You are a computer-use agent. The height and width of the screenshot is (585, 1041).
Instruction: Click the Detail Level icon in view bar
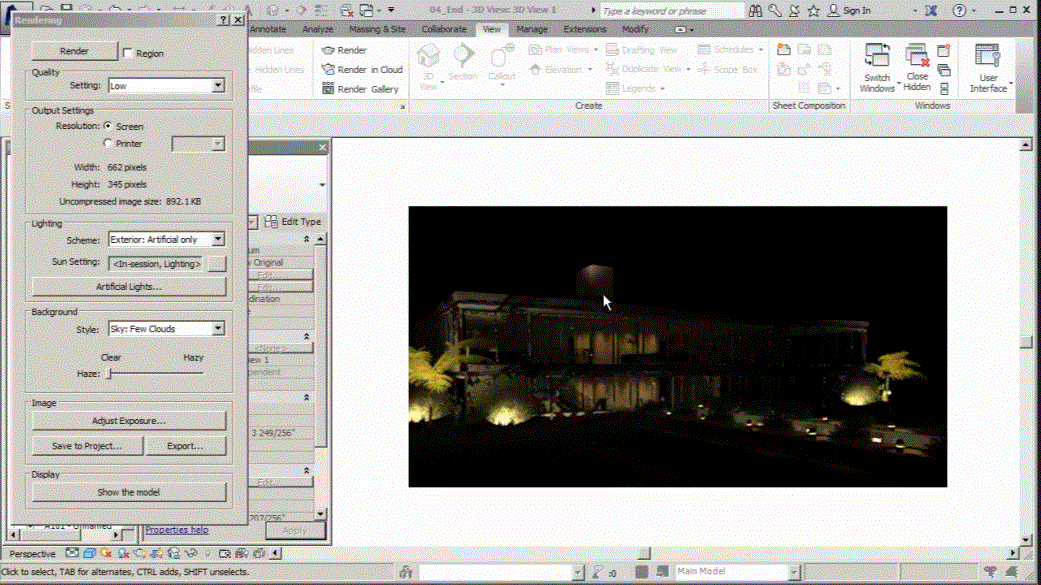[72, 553]
